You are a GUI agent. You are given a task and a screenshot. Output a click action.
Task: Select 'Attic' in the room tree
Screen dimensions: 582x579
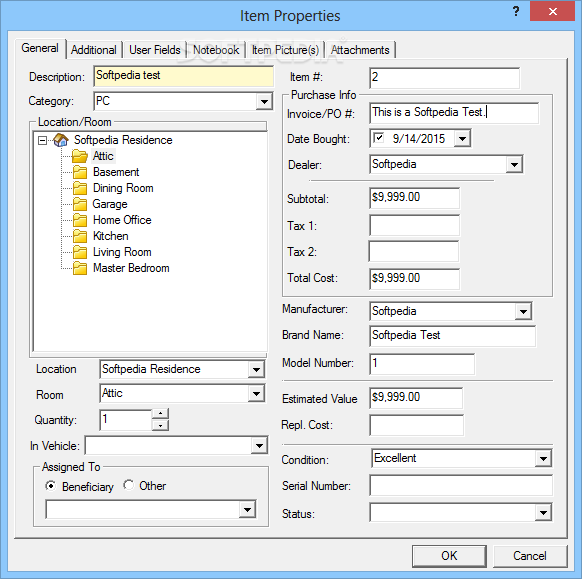103,156
